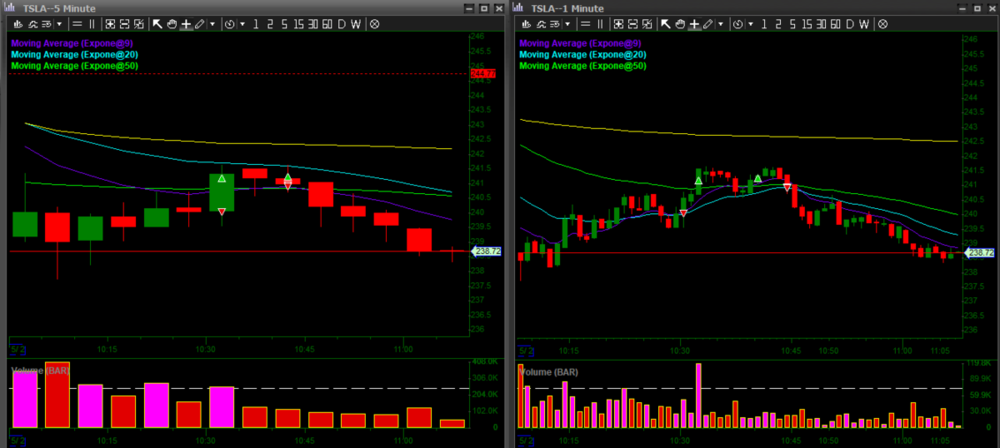Add horizontal line tool in 5-minute chart
Screen dimensions: 1000x448
click(x=78, y=23)
